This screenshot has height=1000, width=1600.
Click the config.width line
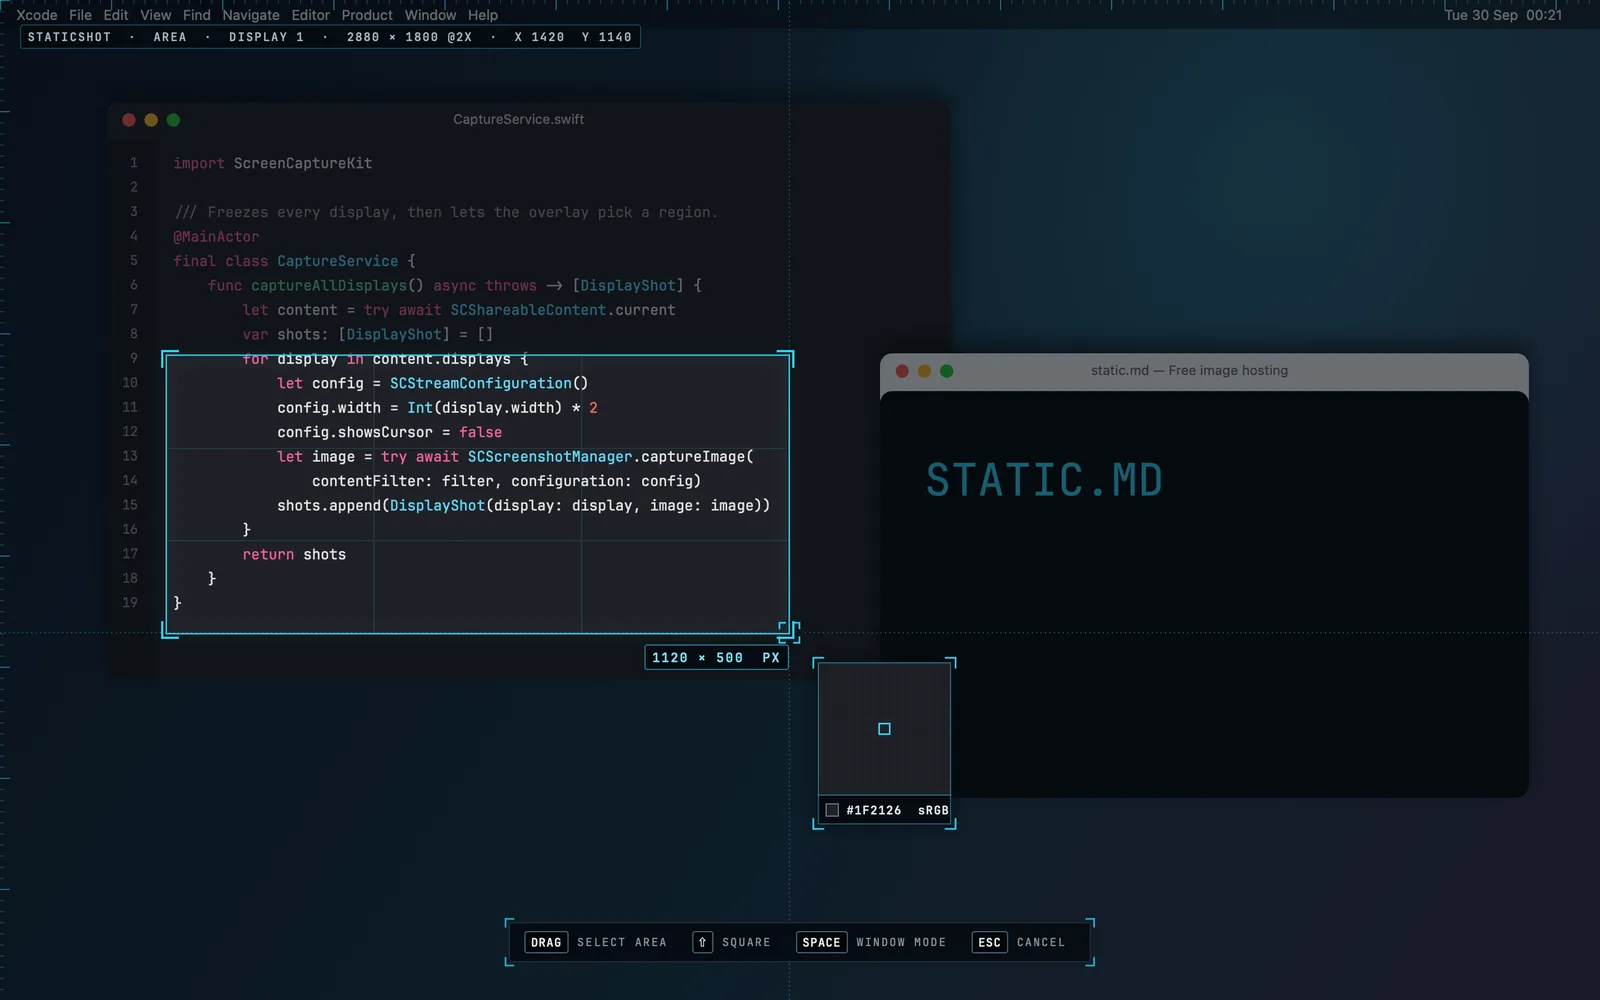tap(437, 408)
